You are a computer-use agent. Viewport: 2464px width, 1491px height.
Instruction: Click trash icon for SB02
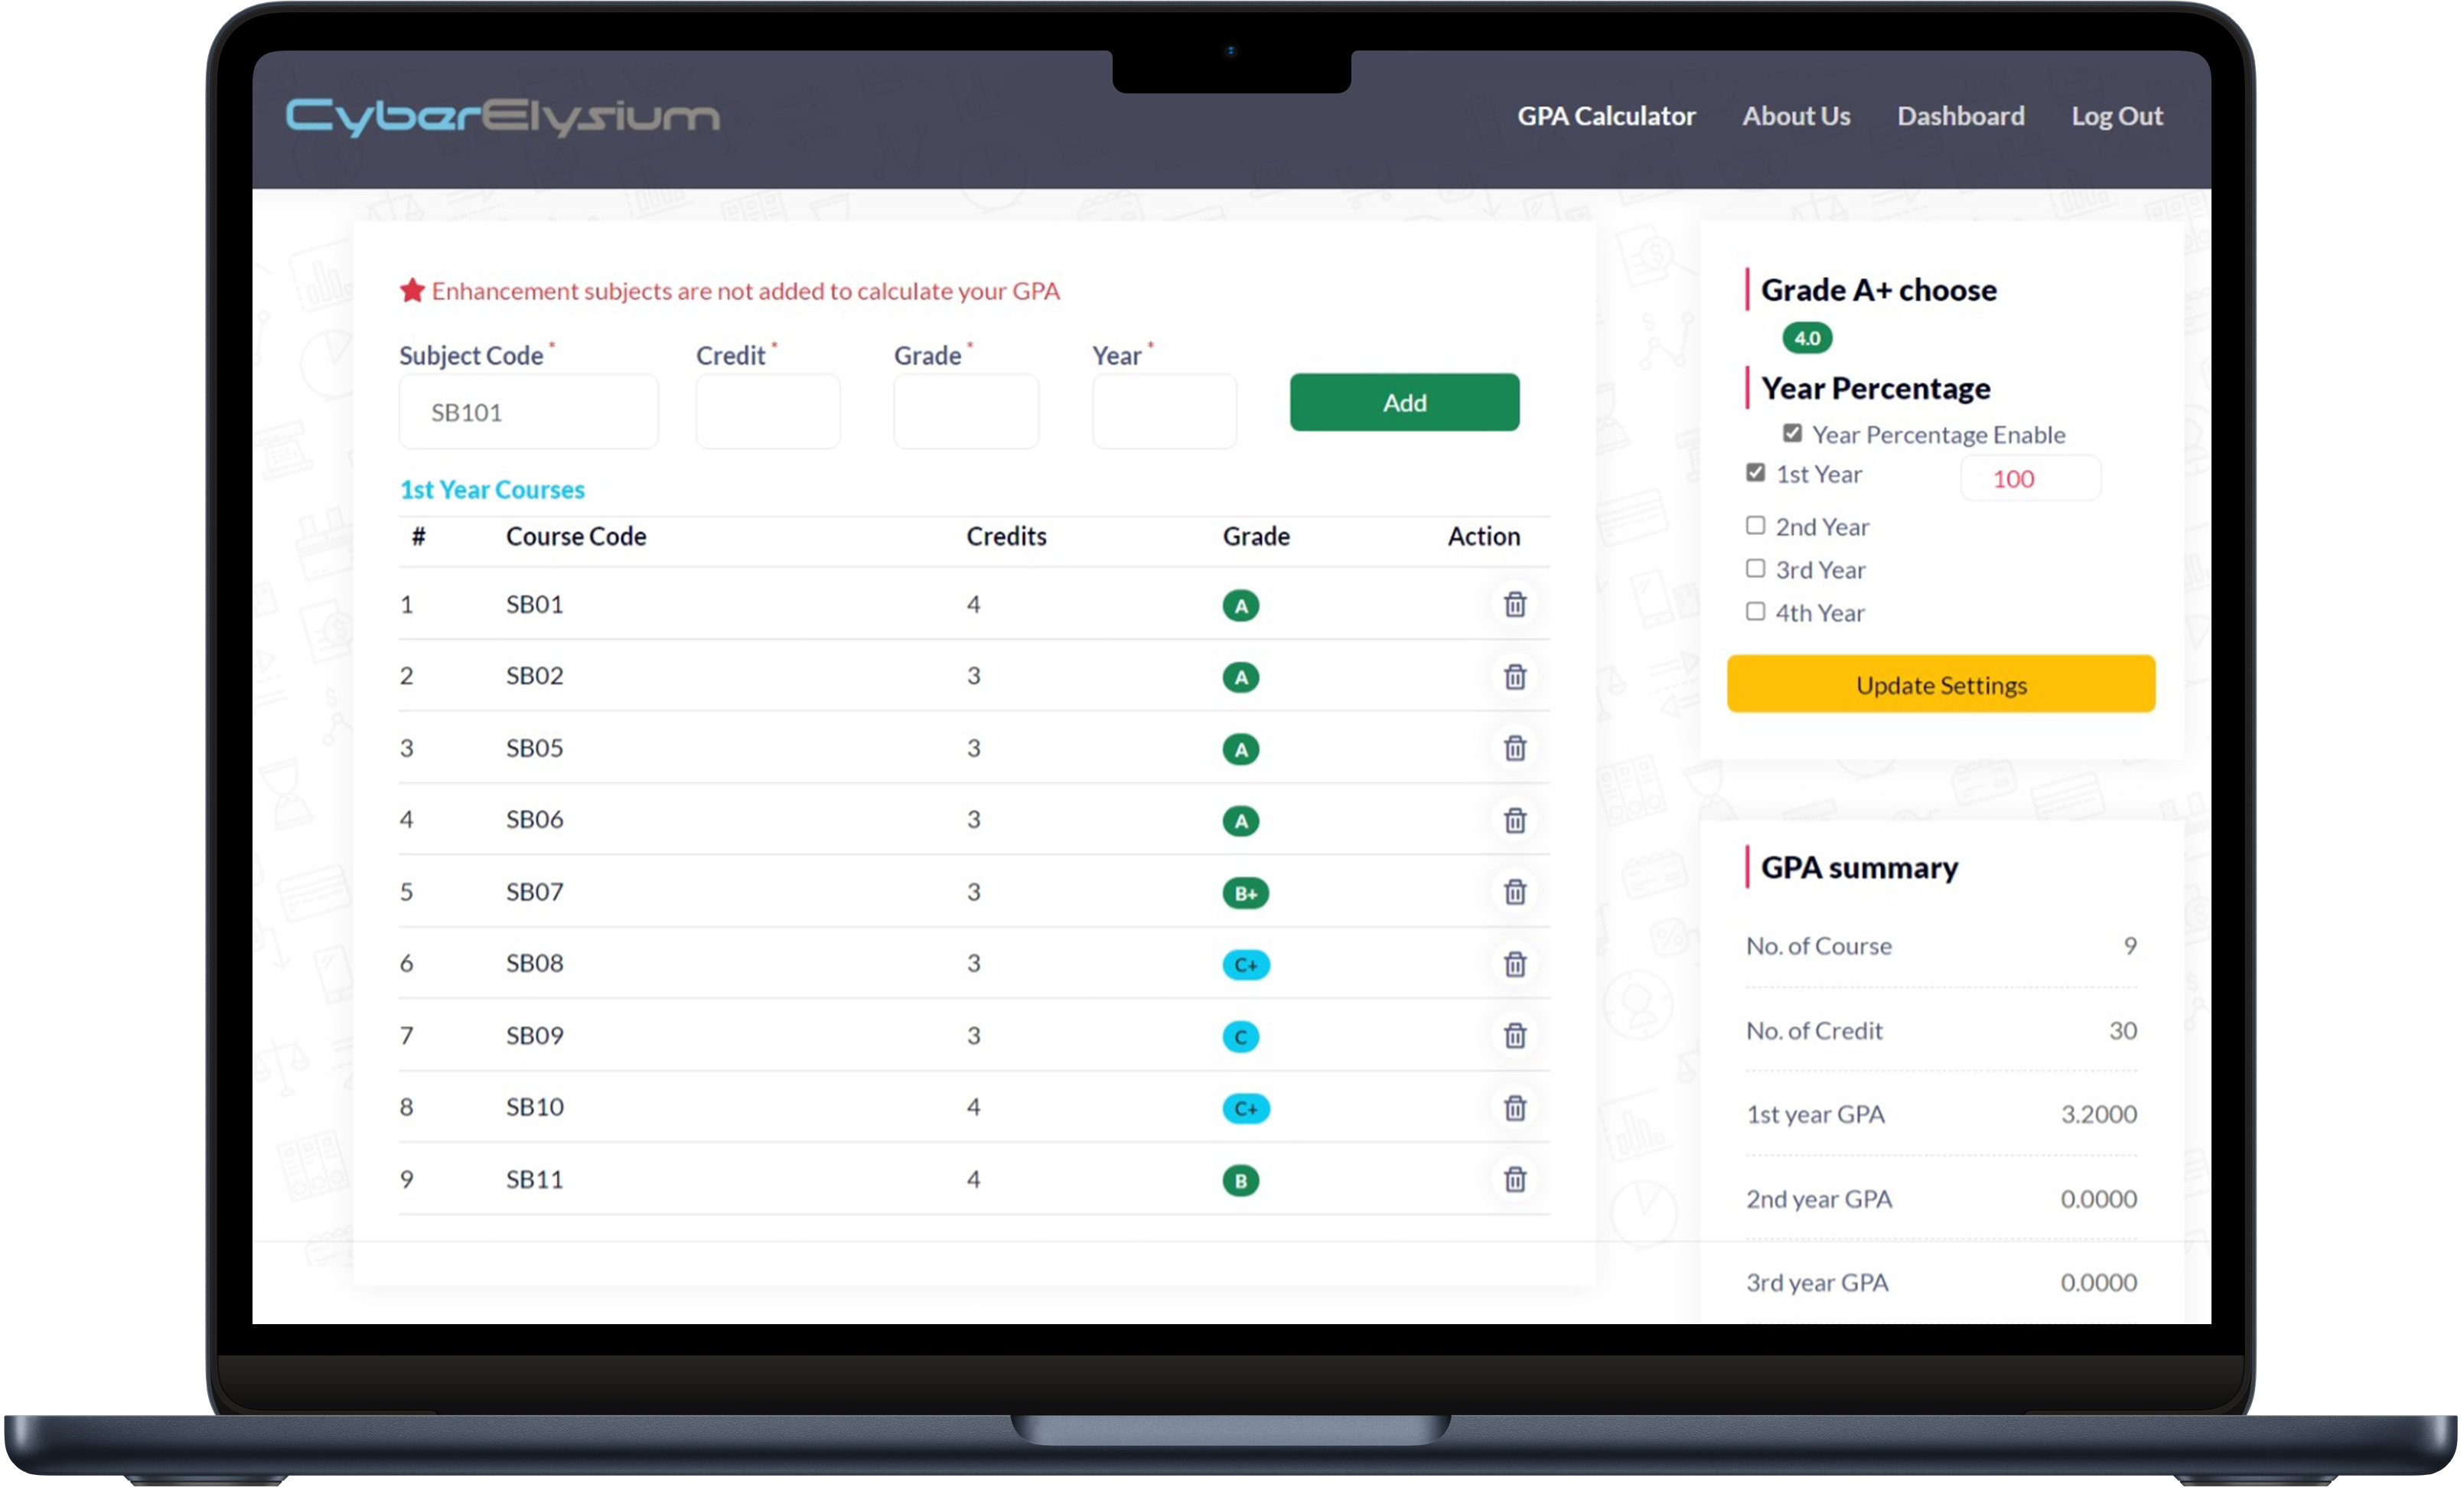point(1515,676)
